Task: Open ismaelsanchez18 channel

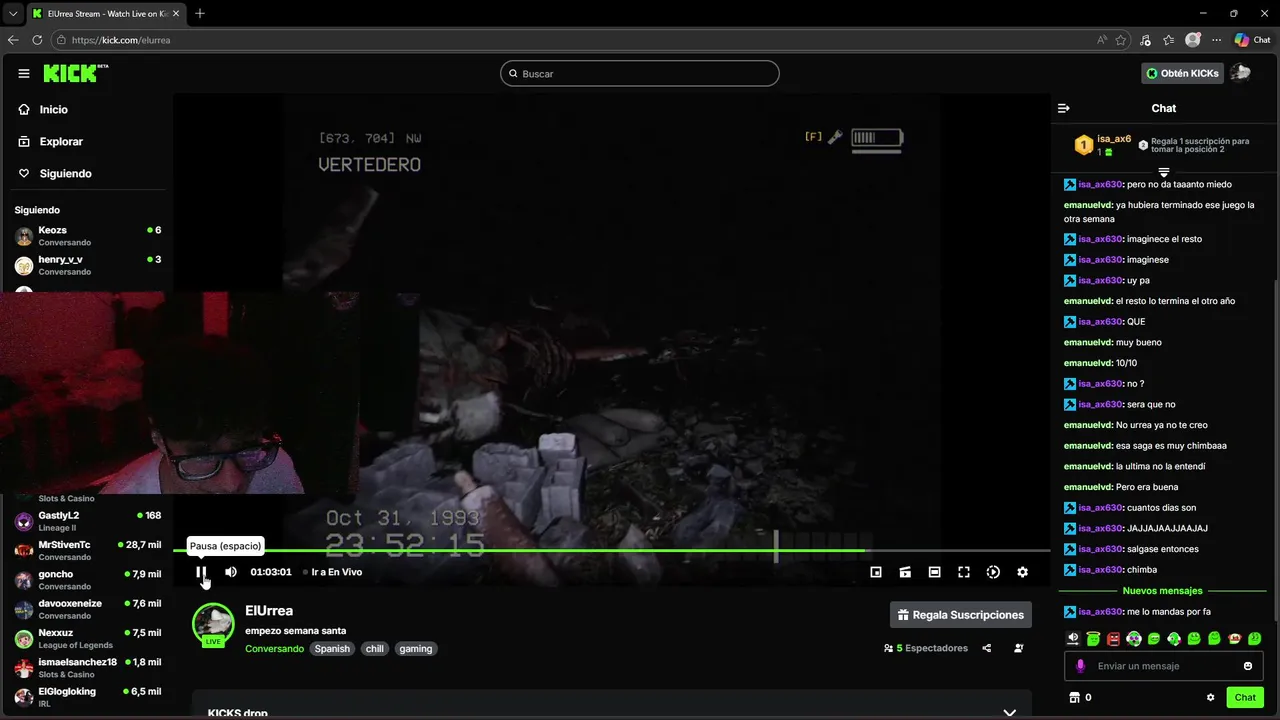Action: coord(88,668)
